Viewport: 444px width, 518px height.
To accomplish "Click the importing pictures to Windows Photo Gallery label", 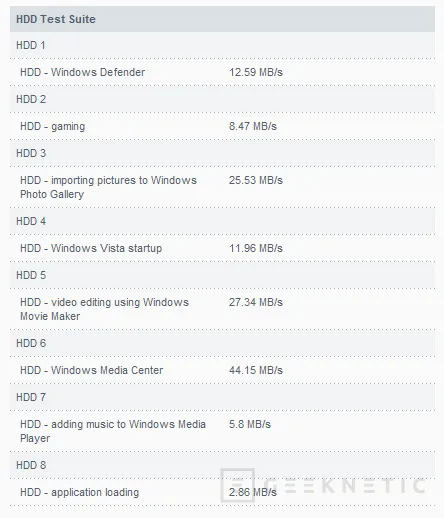I will point(108,187).
